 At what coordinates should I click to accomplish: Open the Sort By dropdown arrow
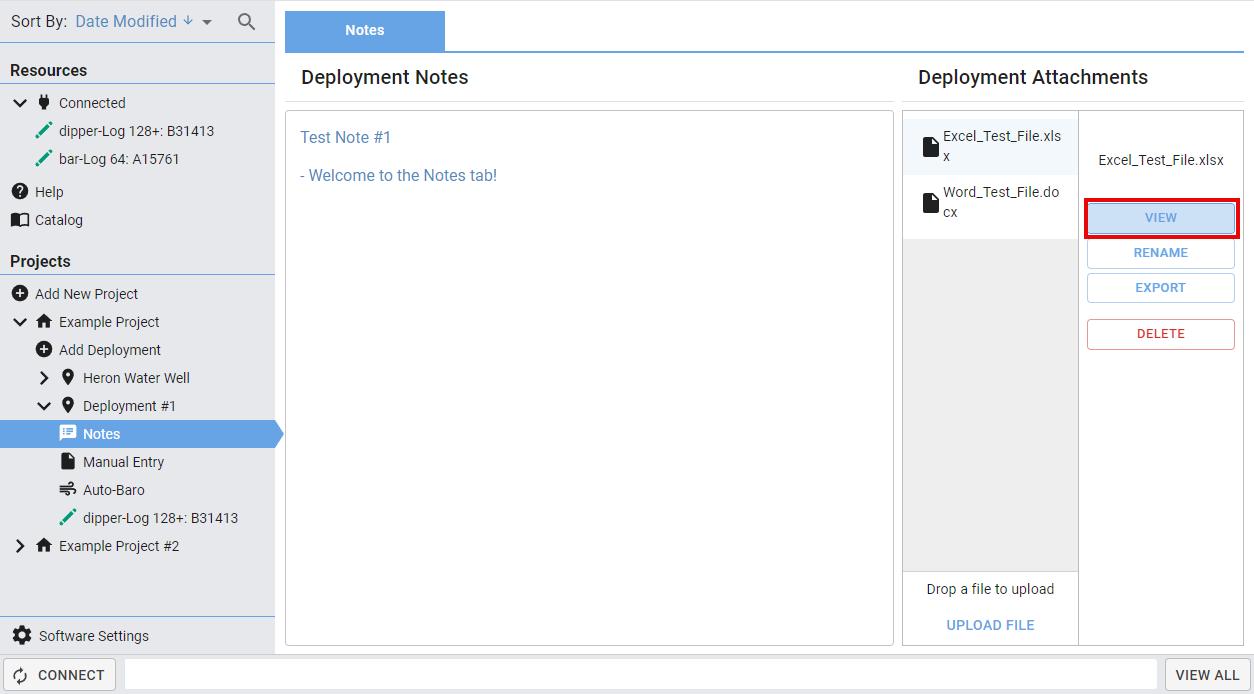[x=207, y=22]
